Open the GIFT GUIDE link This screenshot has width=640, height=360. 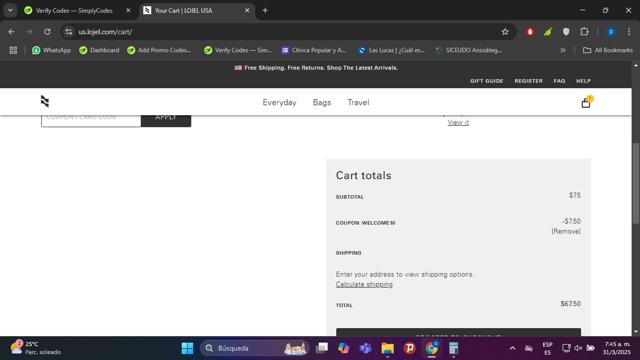(x=487, y=81)
